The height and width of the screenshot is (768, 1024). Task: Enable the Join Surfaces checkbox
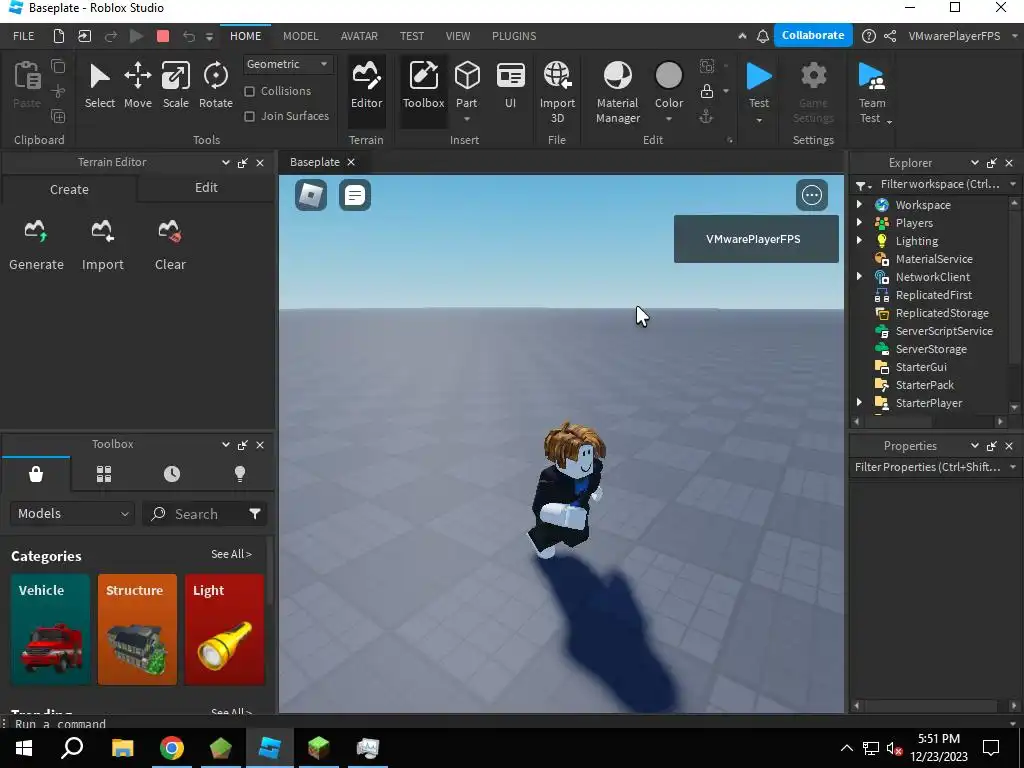point(249,116)
